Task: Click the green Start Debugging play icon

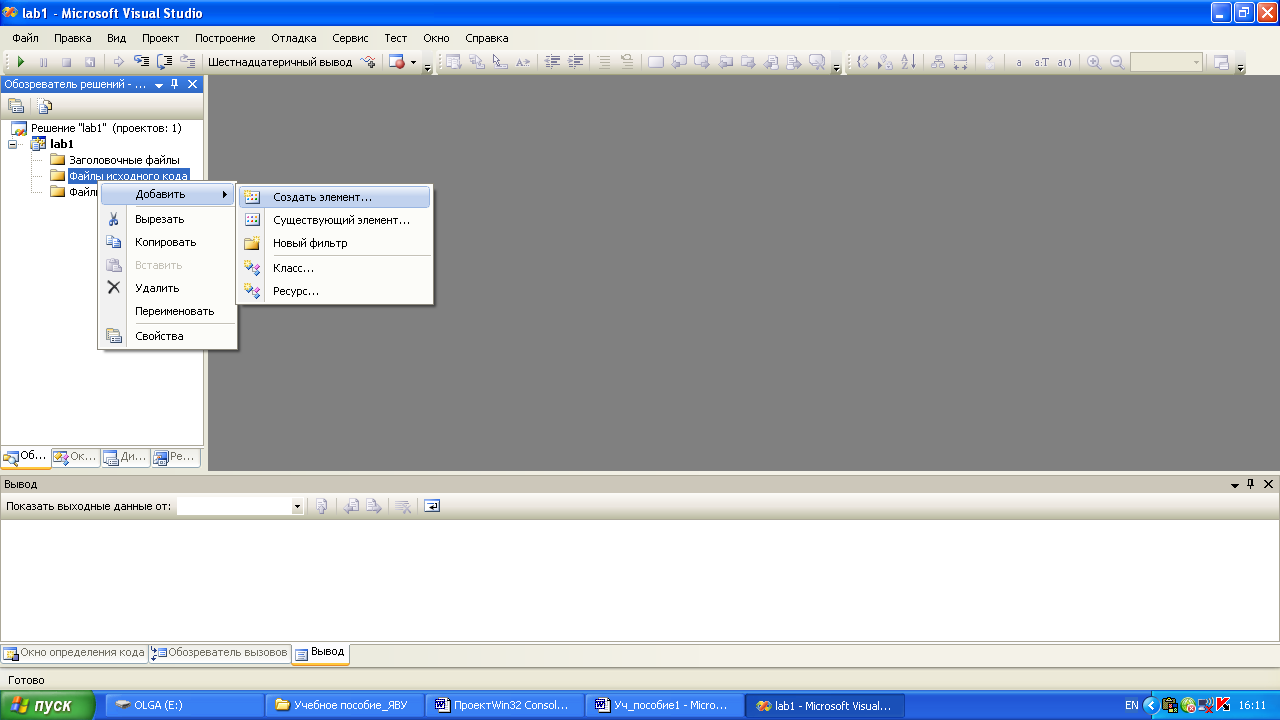Action: pos(21,62)
